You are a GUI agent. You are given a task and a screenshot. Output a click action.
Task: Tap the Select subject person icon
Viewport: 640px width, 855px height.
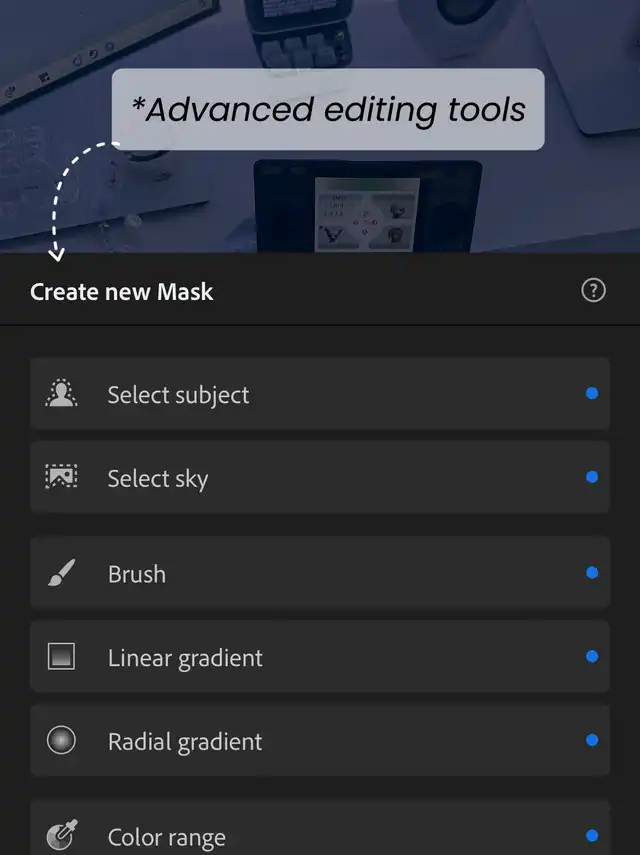coord(61,394)
